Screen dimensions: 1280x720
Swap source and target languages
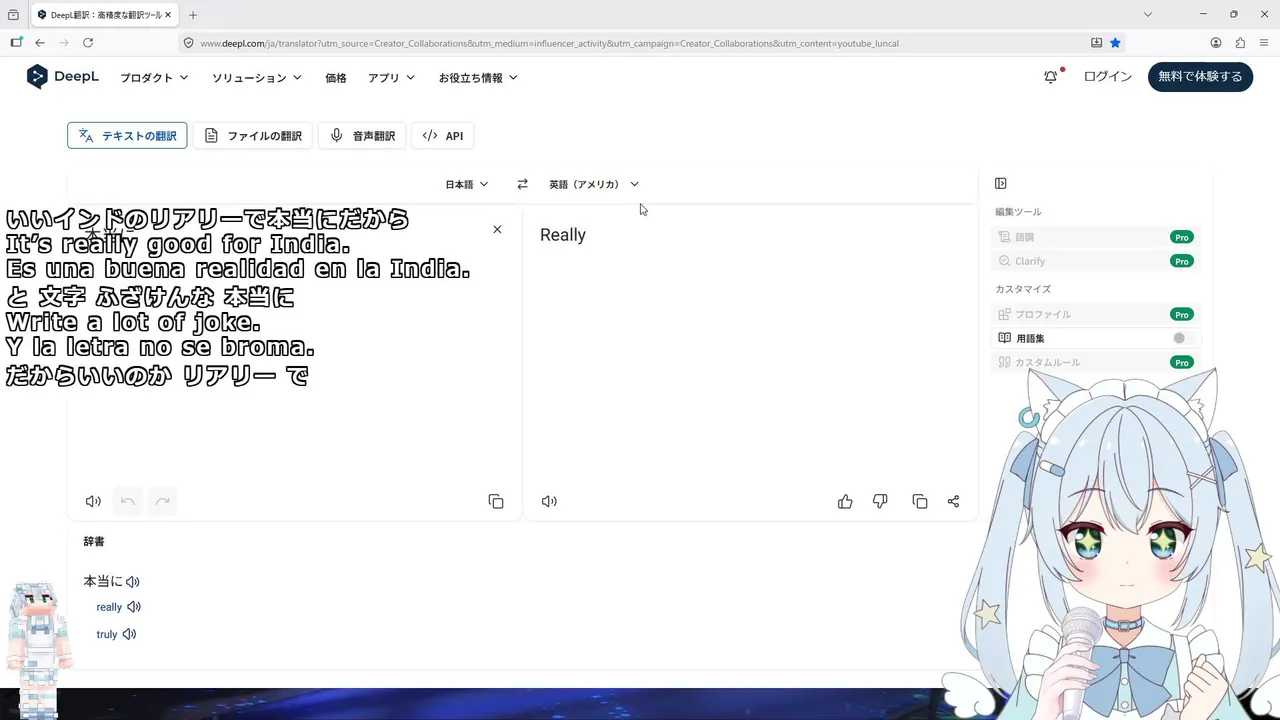(522, 184)
